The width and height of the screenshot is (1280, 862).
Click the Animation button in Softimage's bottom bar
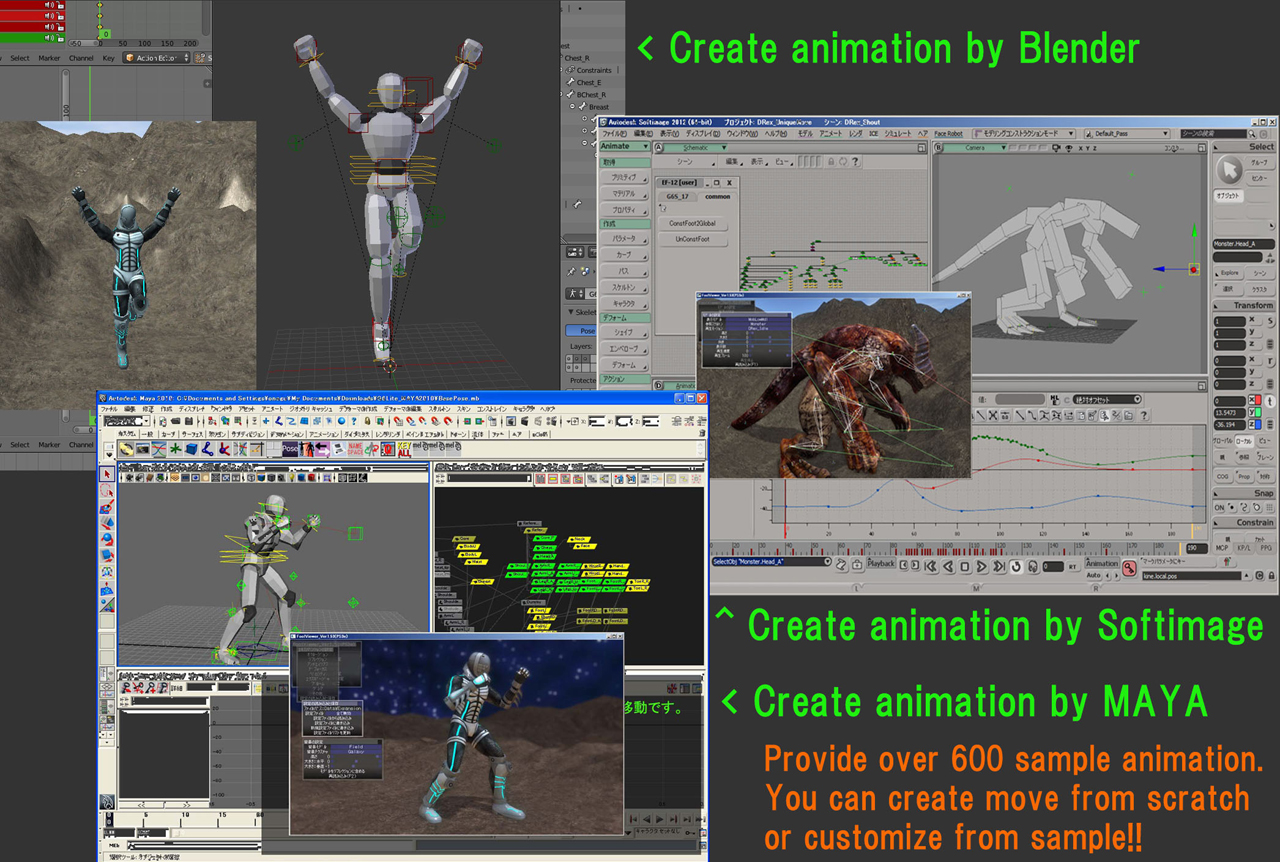click(x=1102, y=564)
